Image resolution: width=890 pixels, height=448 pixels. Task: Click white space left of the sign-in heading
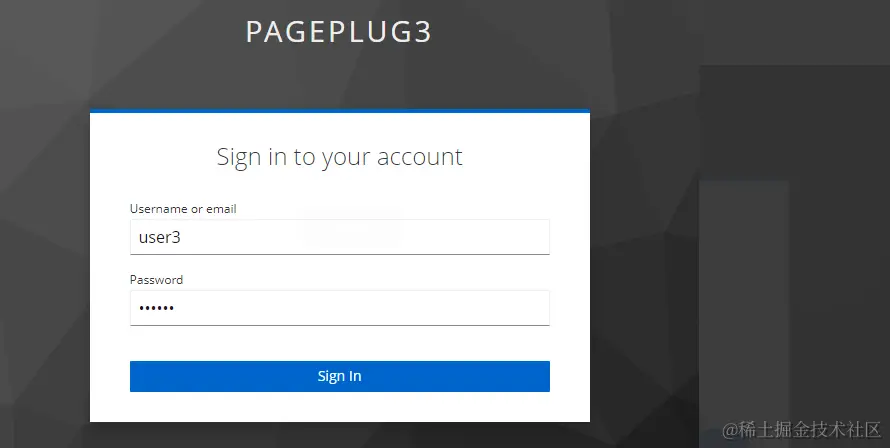coord(153,157)
